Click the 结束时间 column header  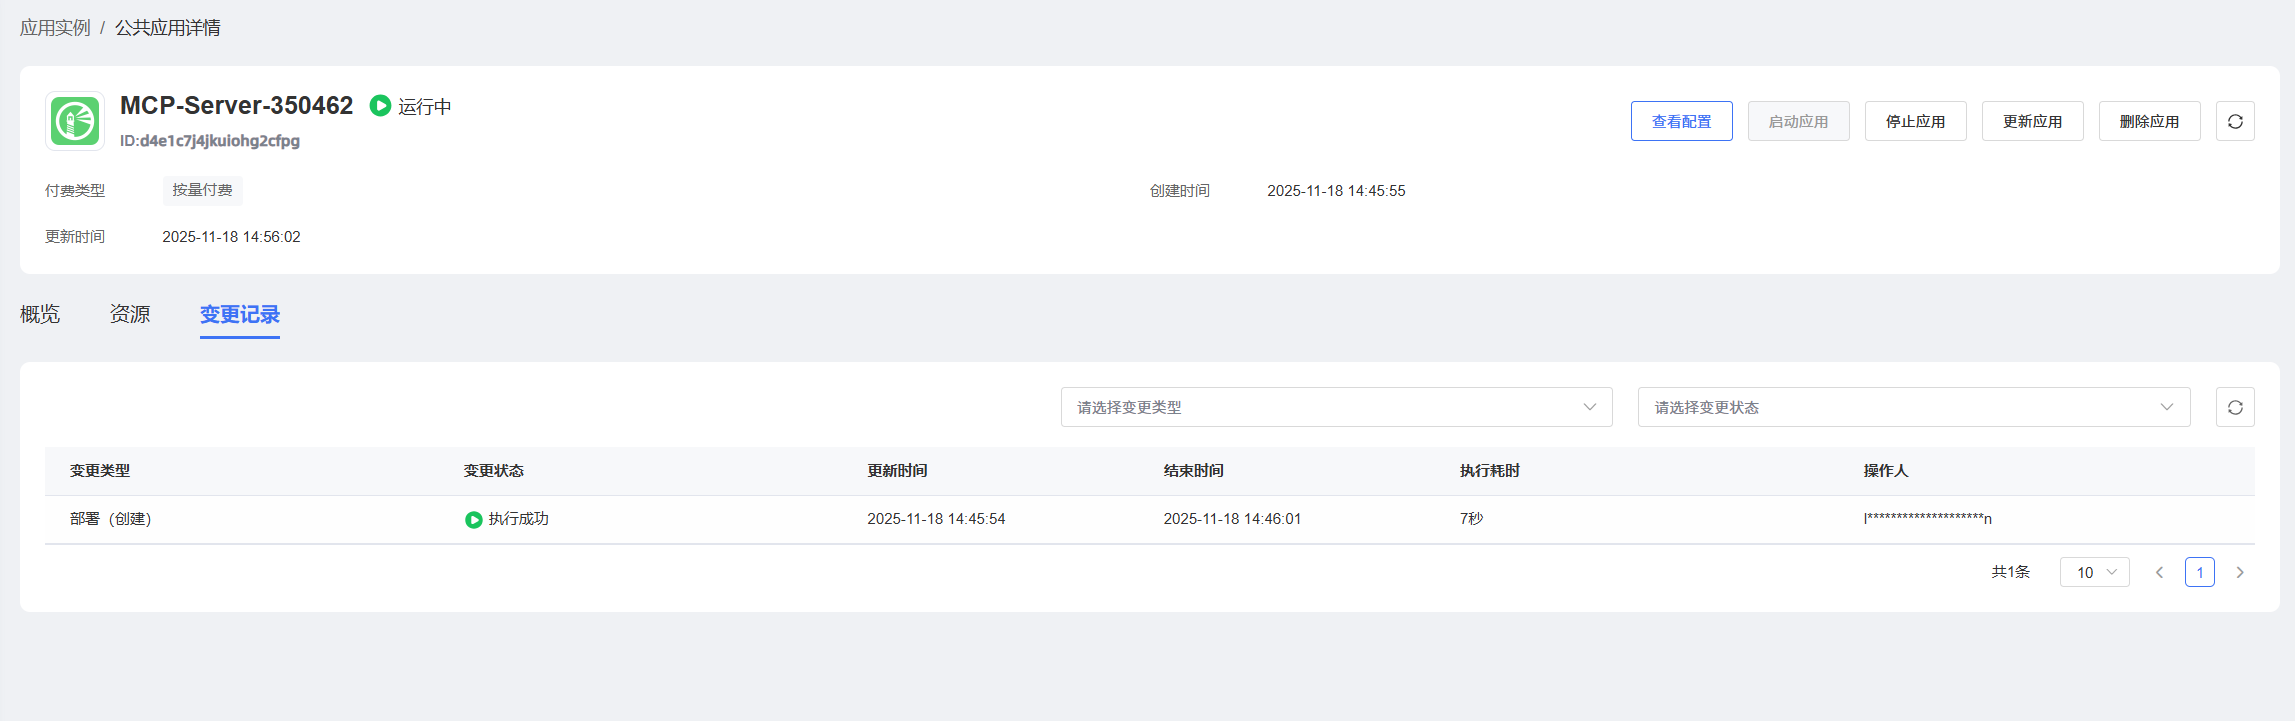pos(1194,471)
